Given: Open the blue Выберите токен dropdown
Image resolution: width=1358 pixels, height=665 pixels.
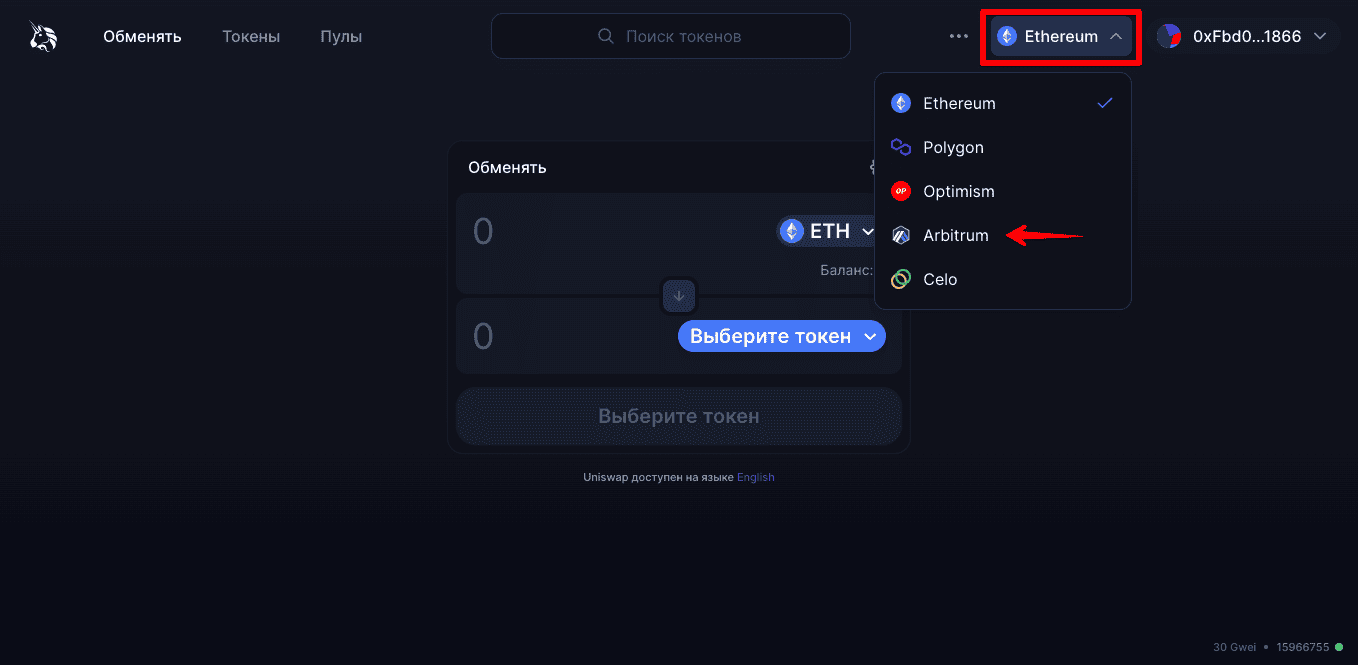Looking at the screenshot, I should 782,336.
